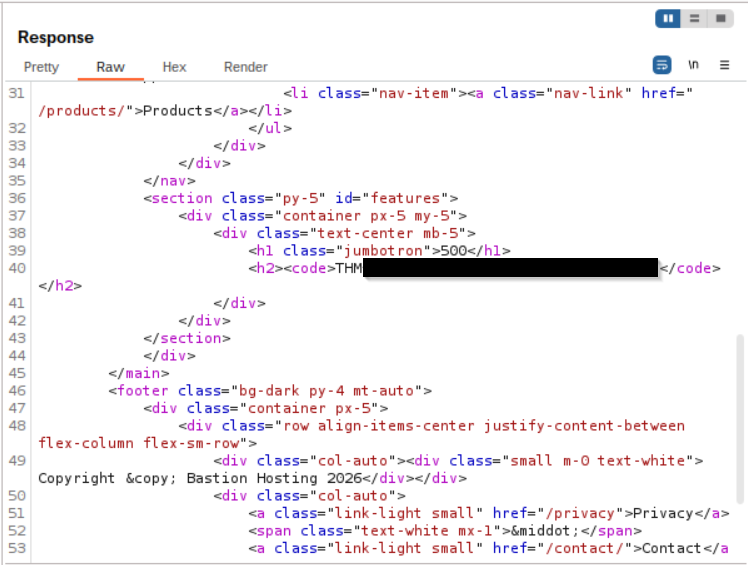Viewport: 748px width, 565px height.
Task: Click the "/products/" href value
Action: pos(86,111)
